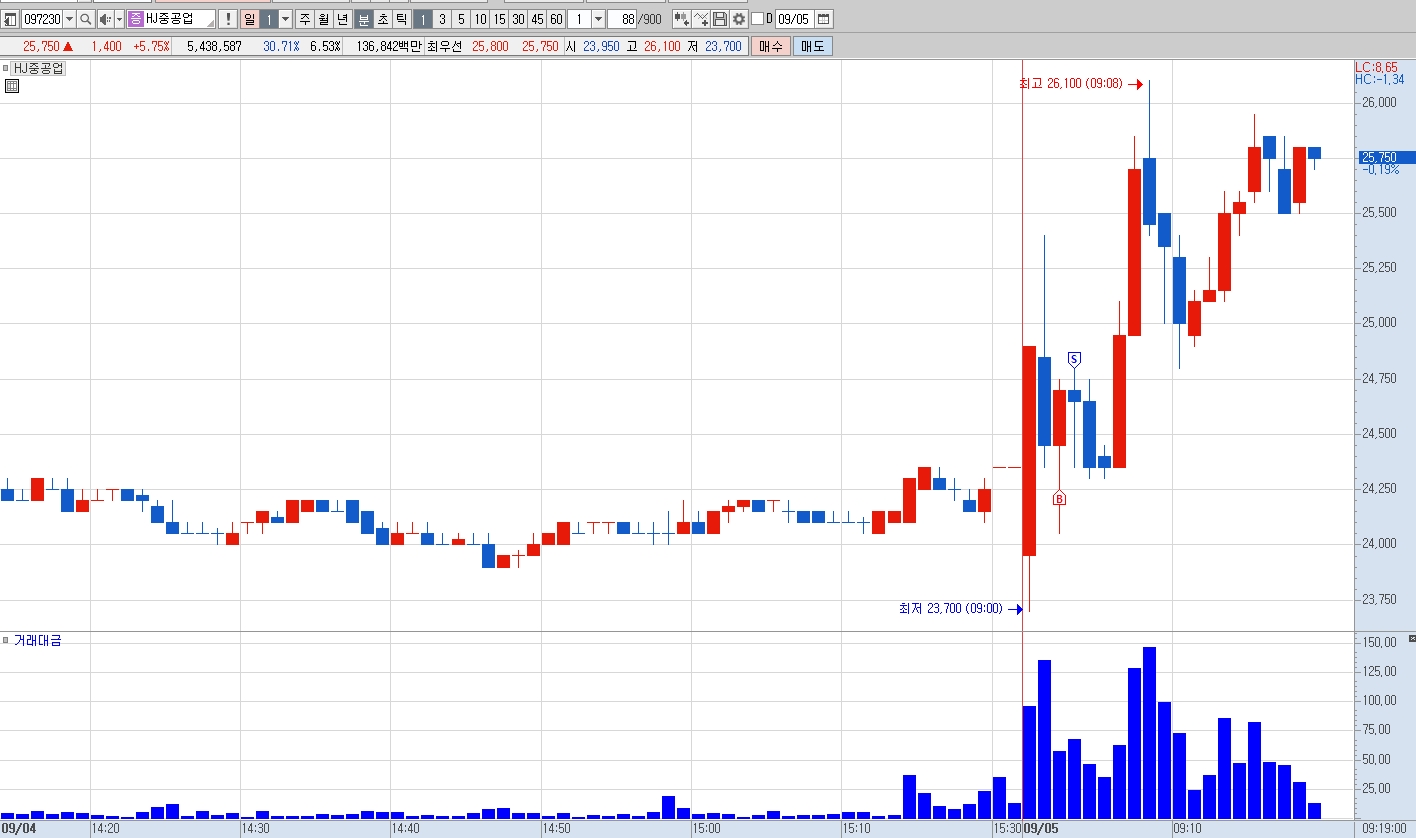Viewport: 1416px width, 838px height.
Task: Open the stock search magnifier icon
Action: click(86, 19)
